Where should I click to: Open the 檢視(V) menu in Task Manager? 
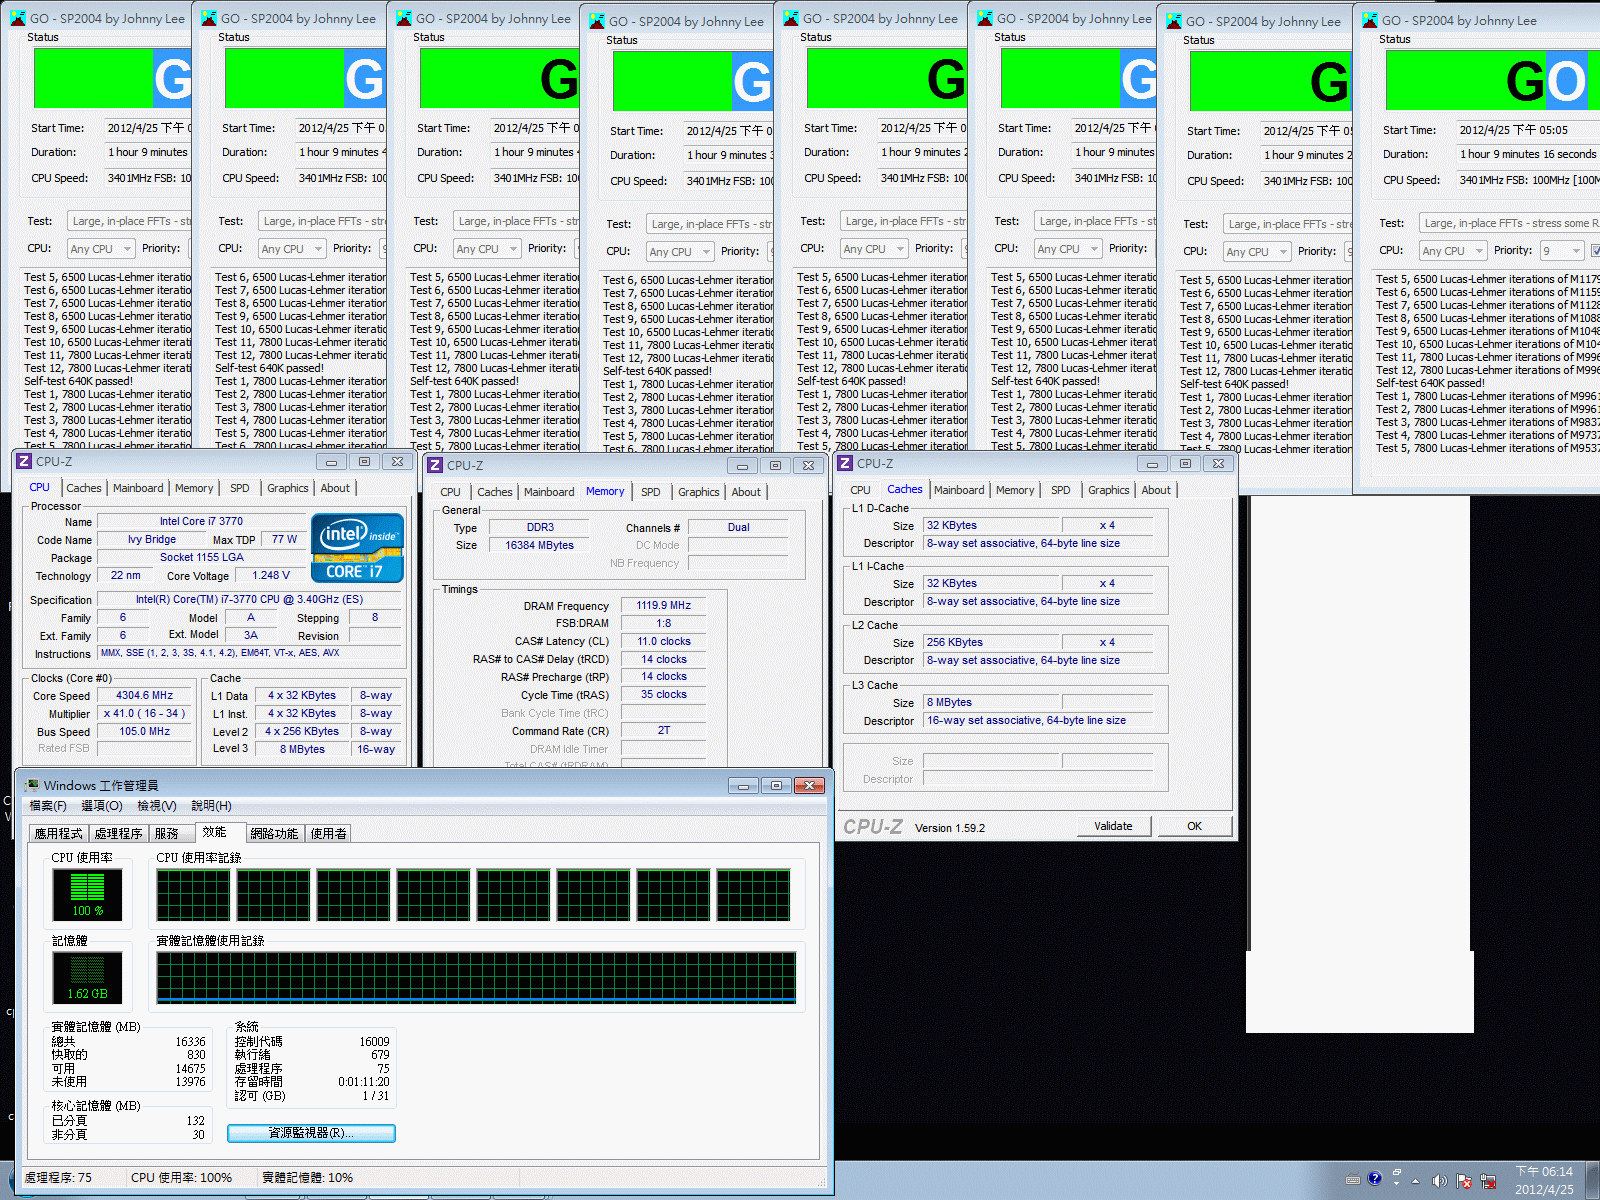point(157,806)
